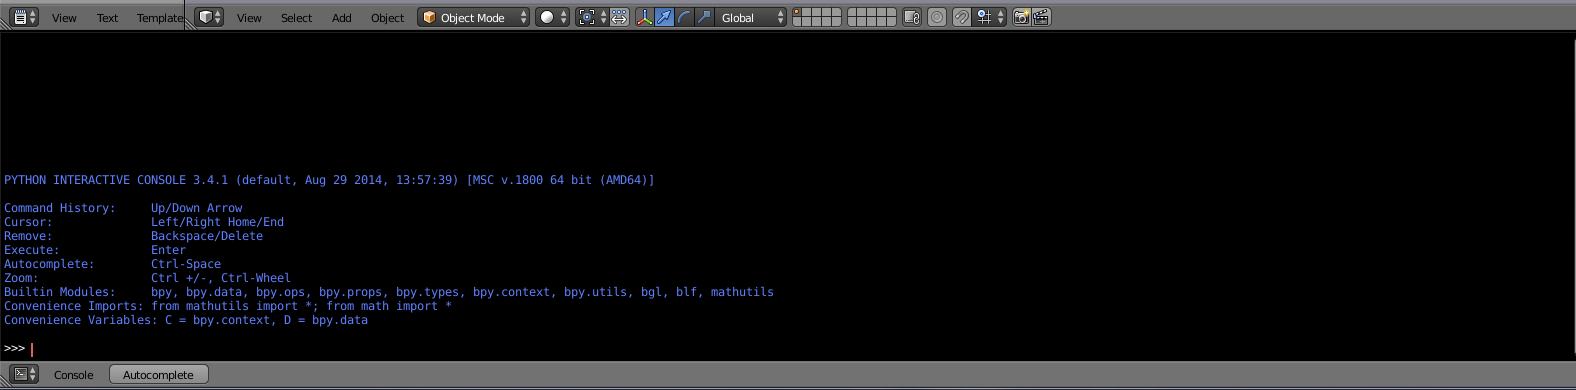Viewport: 1576px width, 390px height.
Task: Toggle lock camera and layers to scene
Action: (x=911, y=17)
